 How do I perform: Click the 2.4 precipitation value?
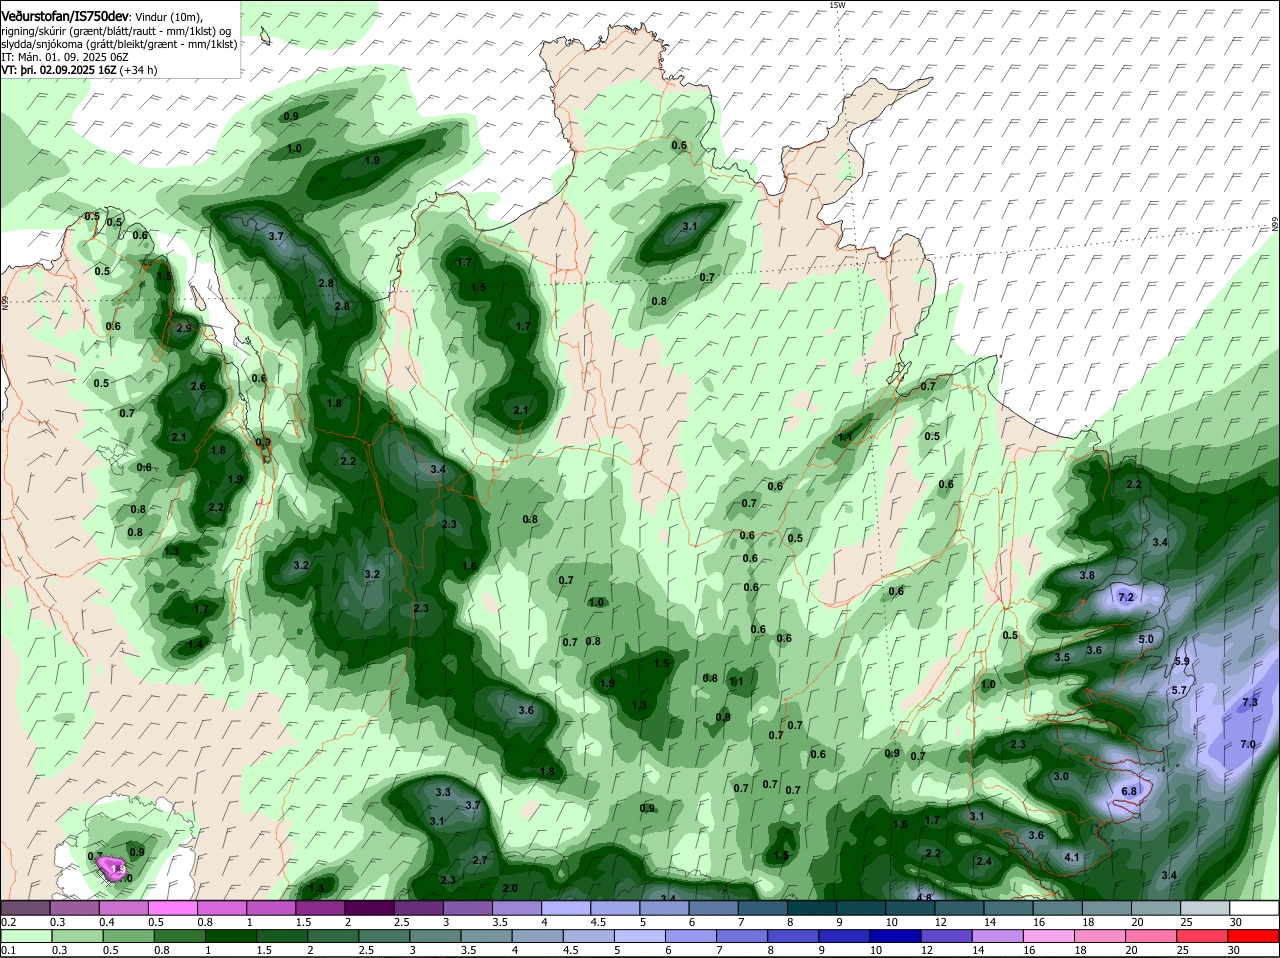[983, 862]
